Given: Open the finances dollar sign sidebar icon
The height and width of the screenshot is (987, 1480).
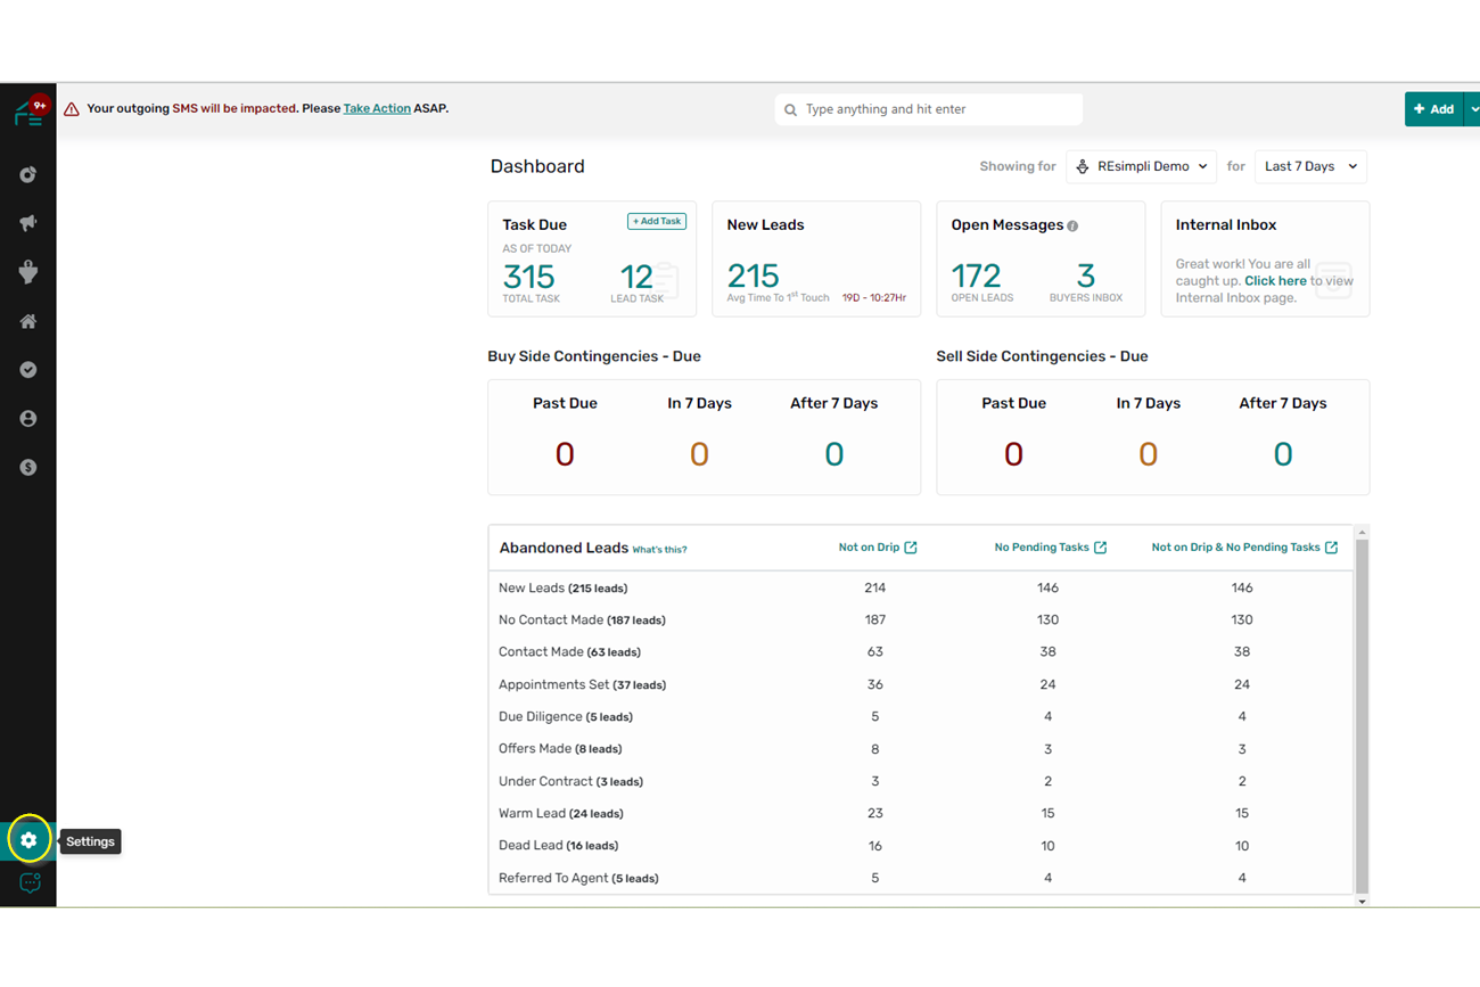Looking at the screenshot, I should pyautogui.click(x=27, y=466).
